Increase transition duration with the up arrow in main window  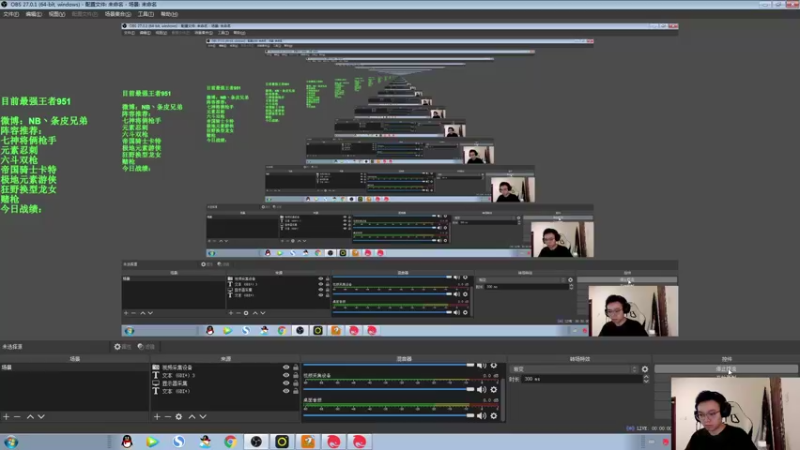tap(646, 377)
